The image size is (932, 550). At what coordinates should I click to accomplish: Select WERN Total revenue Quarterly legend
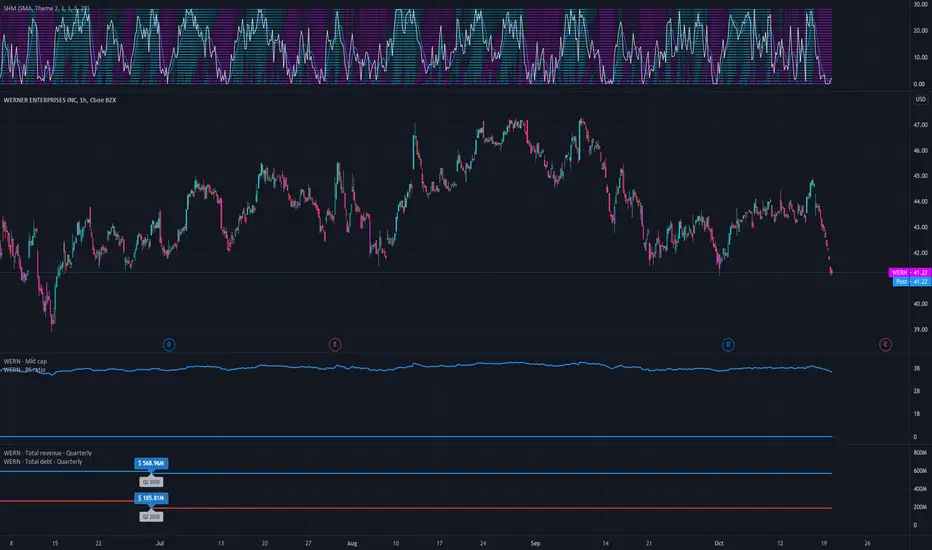pyautogui.click(x=48, y=453)
